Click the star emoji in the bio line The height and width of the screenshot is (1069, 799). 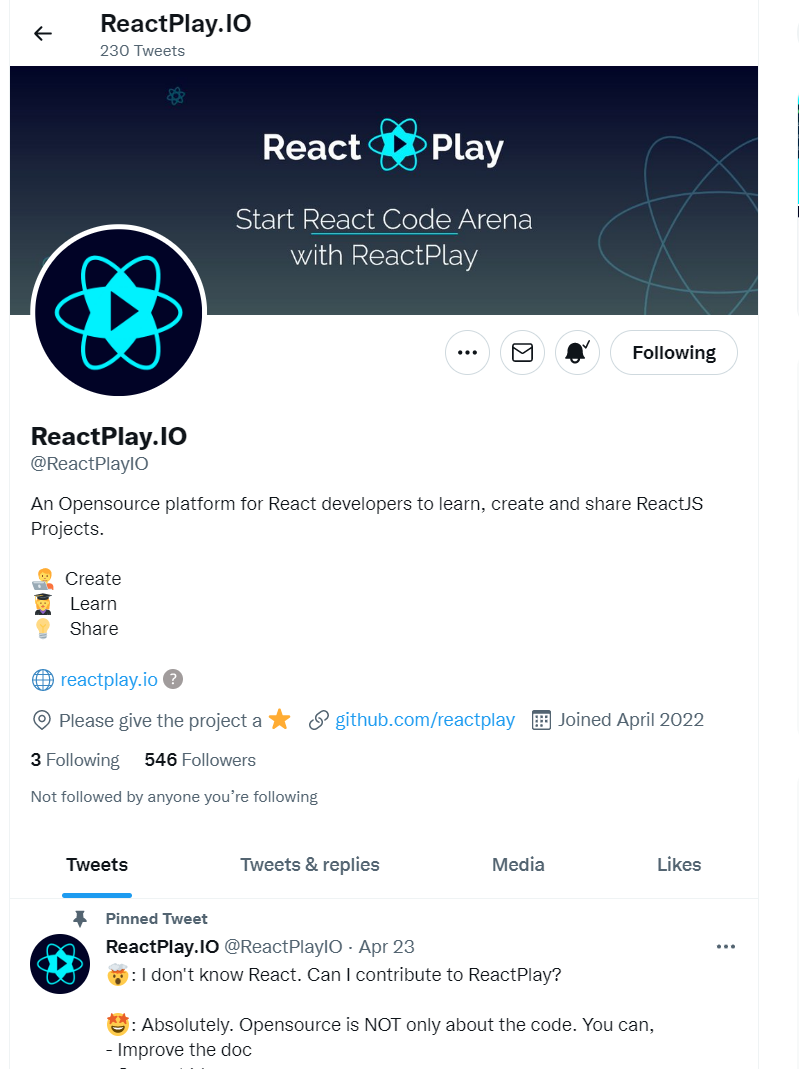279,719
